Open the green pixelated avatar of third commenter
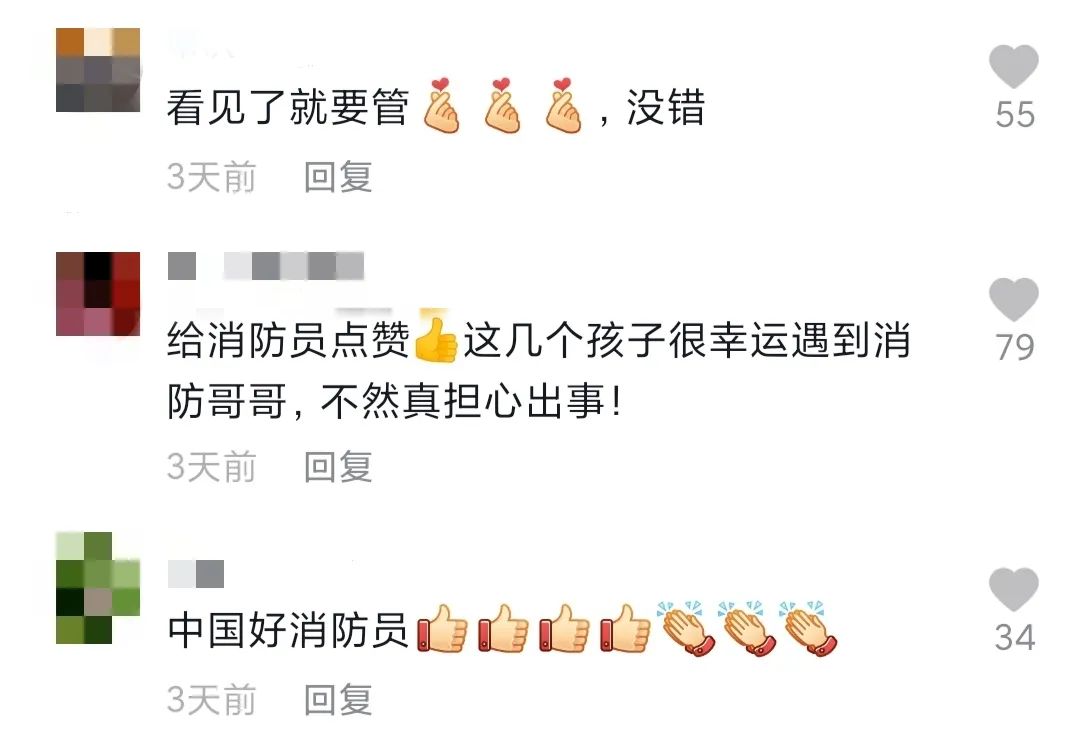The height and width of the screenshot is (744, 1080). 98,588
